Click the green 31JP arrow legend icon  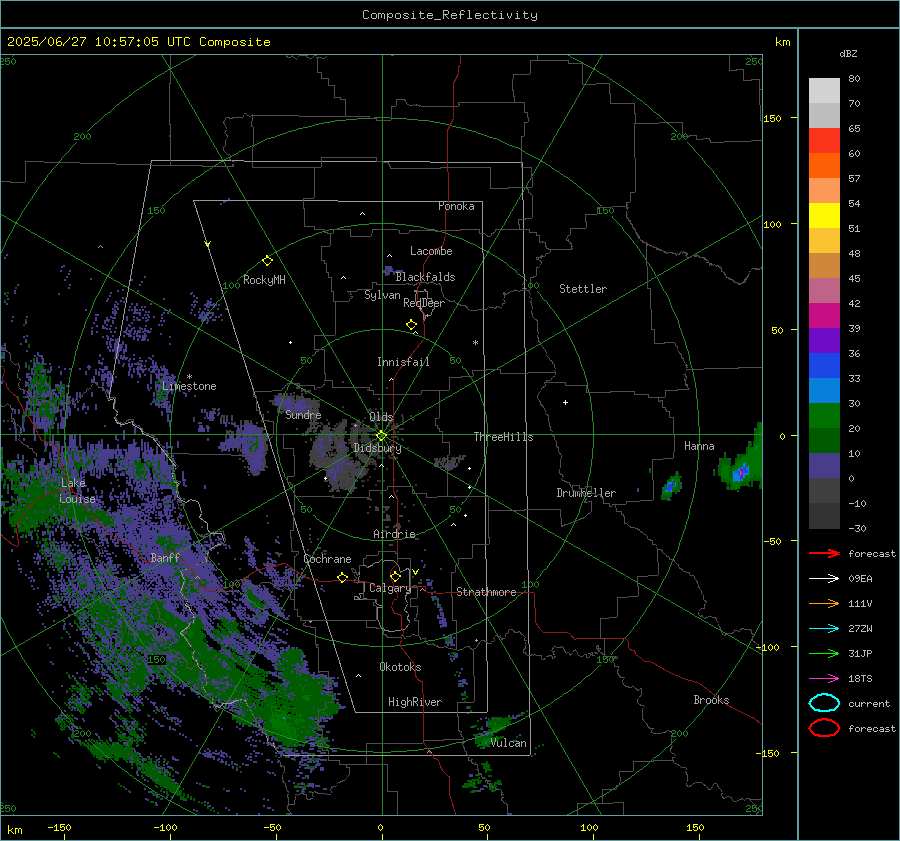click(824, 653)
